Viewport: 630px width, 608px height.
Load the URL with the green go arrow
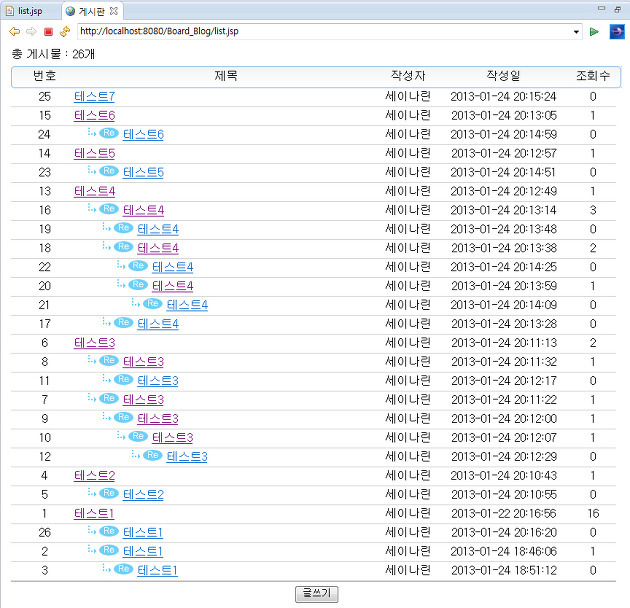pos(594,32)
